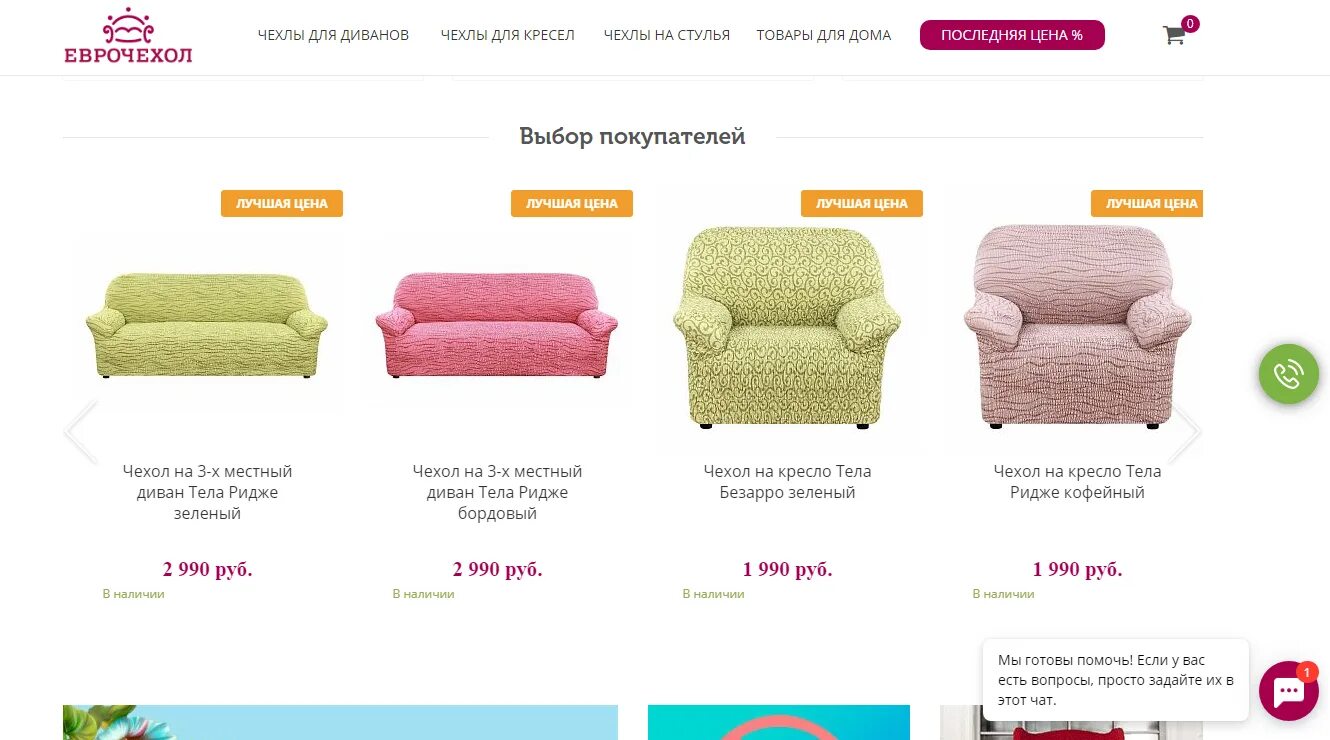Click the green phone callback icon
The width and height of the screenshot is (1330, 740).
1288,374
